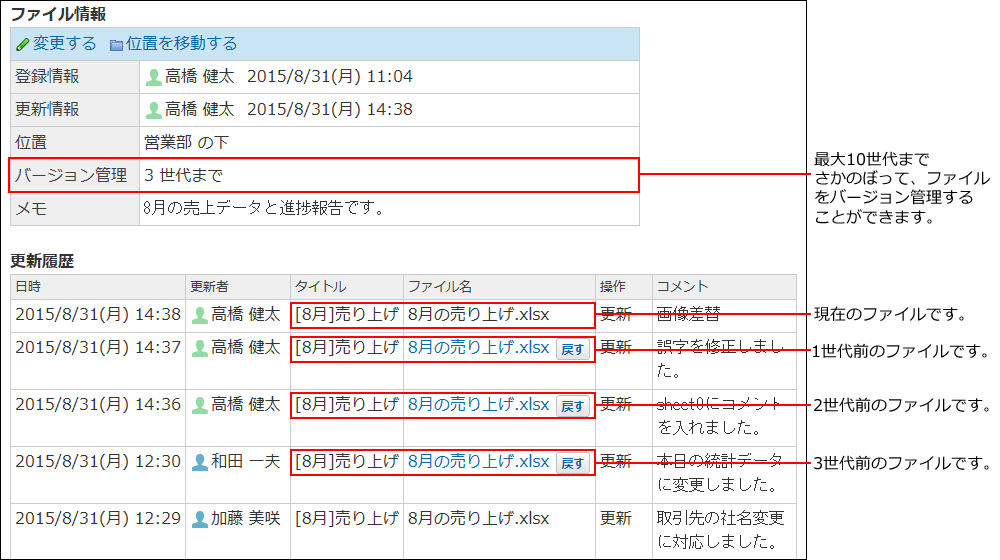Open the 8月の売り上げ.xlsx link at 12:30

coord(478,462)
